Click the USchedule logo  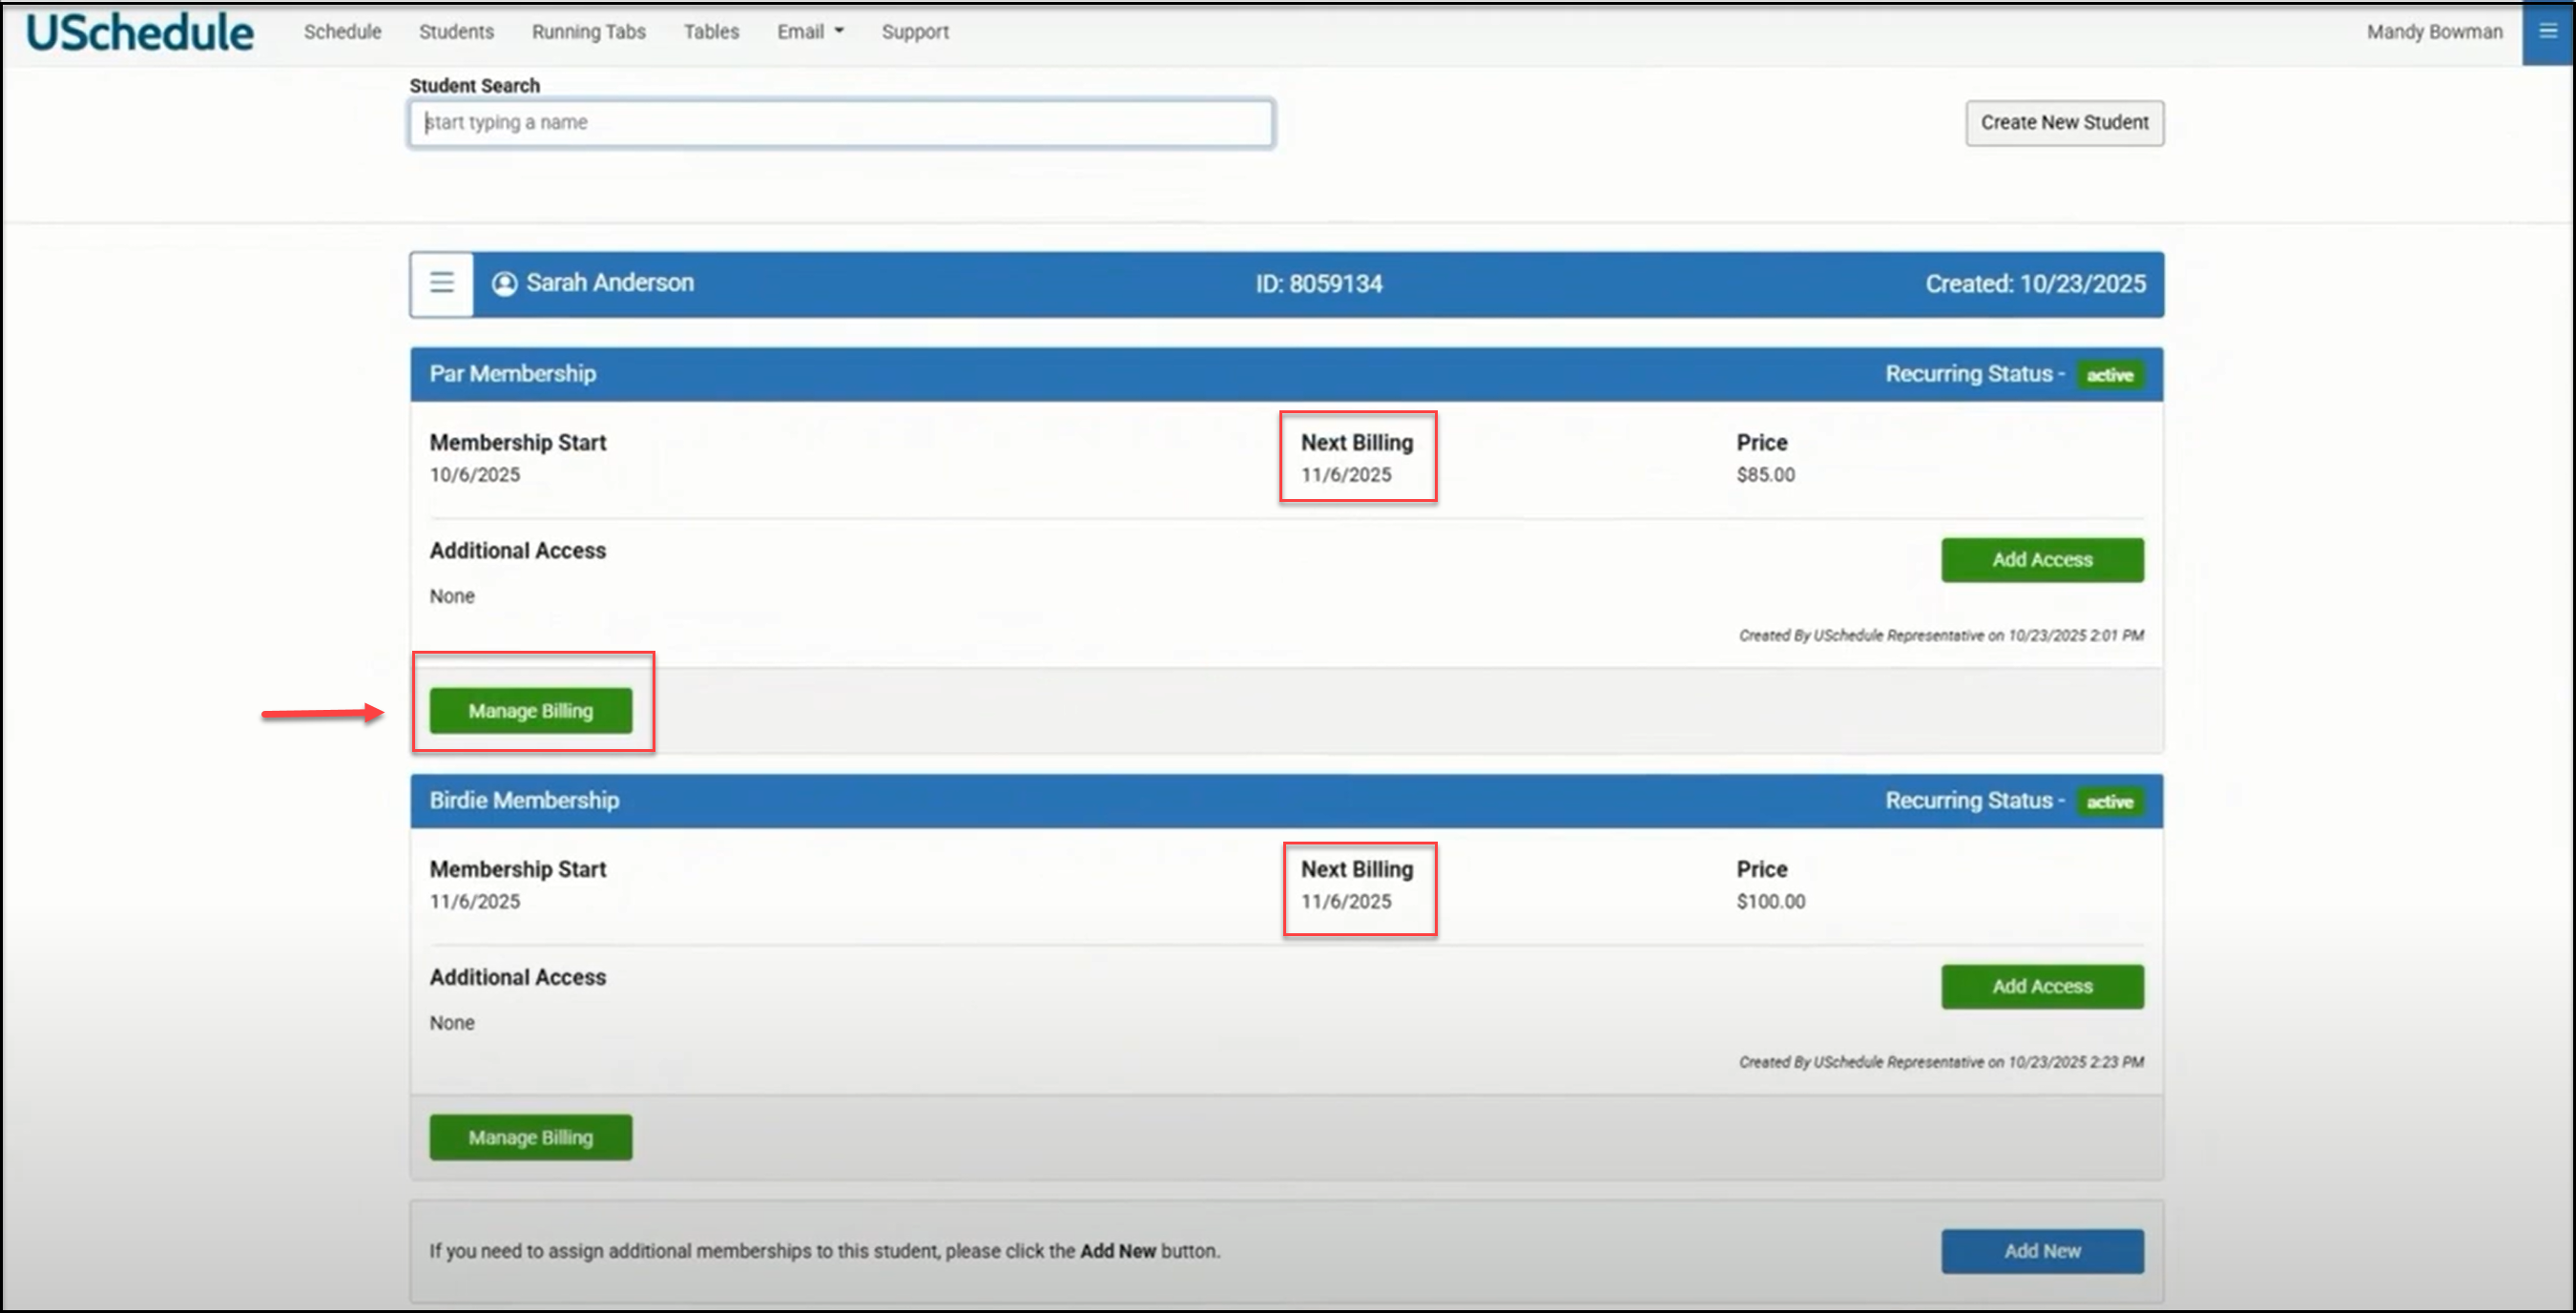[140, 32]
